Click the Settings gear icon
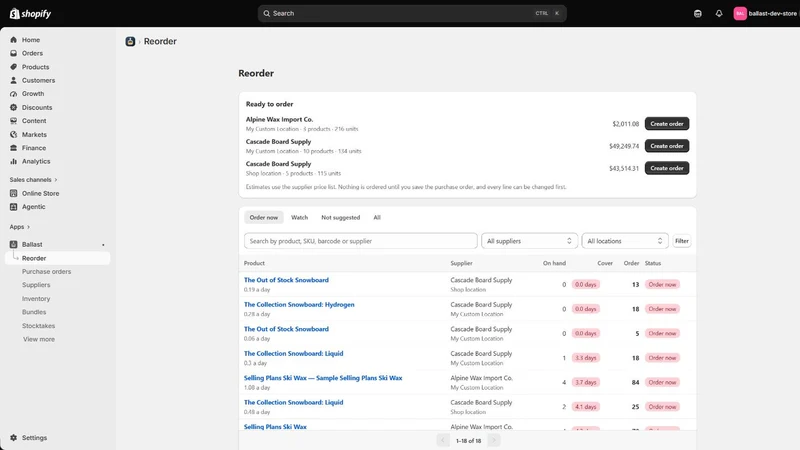Image resolution: width=800 pixels, height=450 pixels. (14, 438)
